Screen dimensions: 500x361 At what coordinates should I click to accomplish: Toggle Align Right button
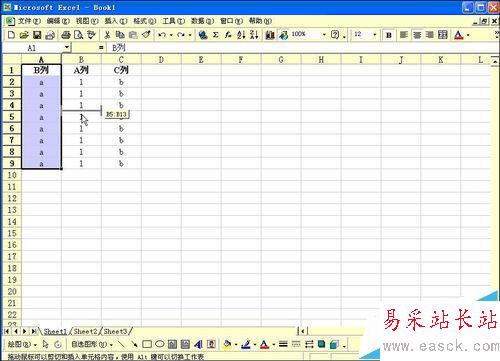click(430, 35)
